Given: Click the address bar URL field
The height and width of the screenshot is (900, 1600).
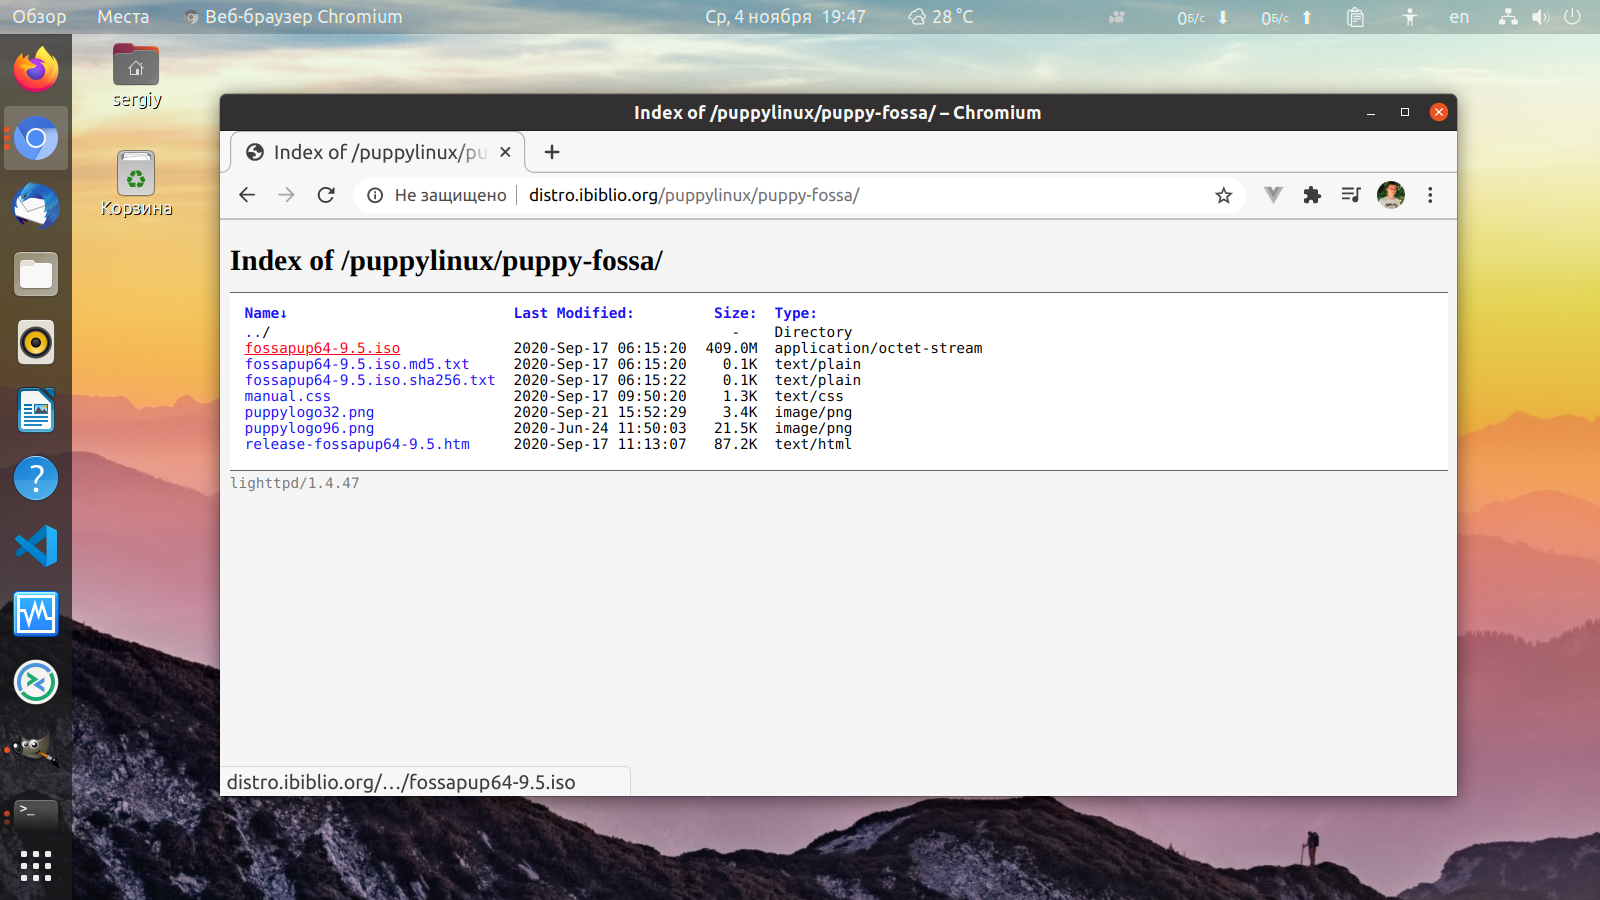Looking at the screenshot, I should tap(694, 195).
